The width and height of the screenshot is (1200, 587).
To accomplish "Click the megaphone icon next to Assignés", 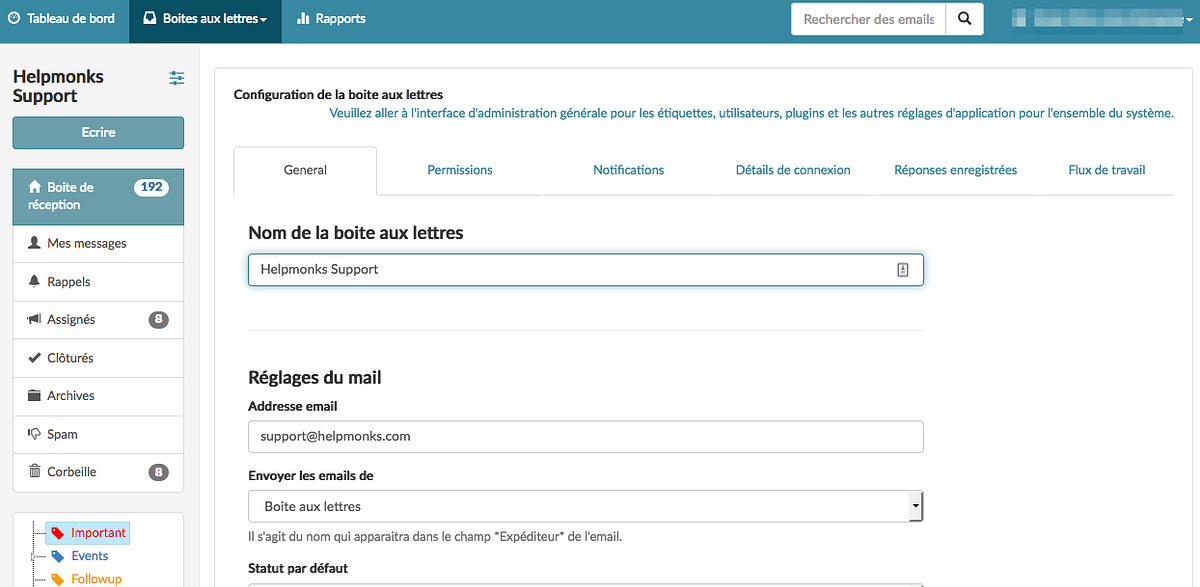I will 34,320.
